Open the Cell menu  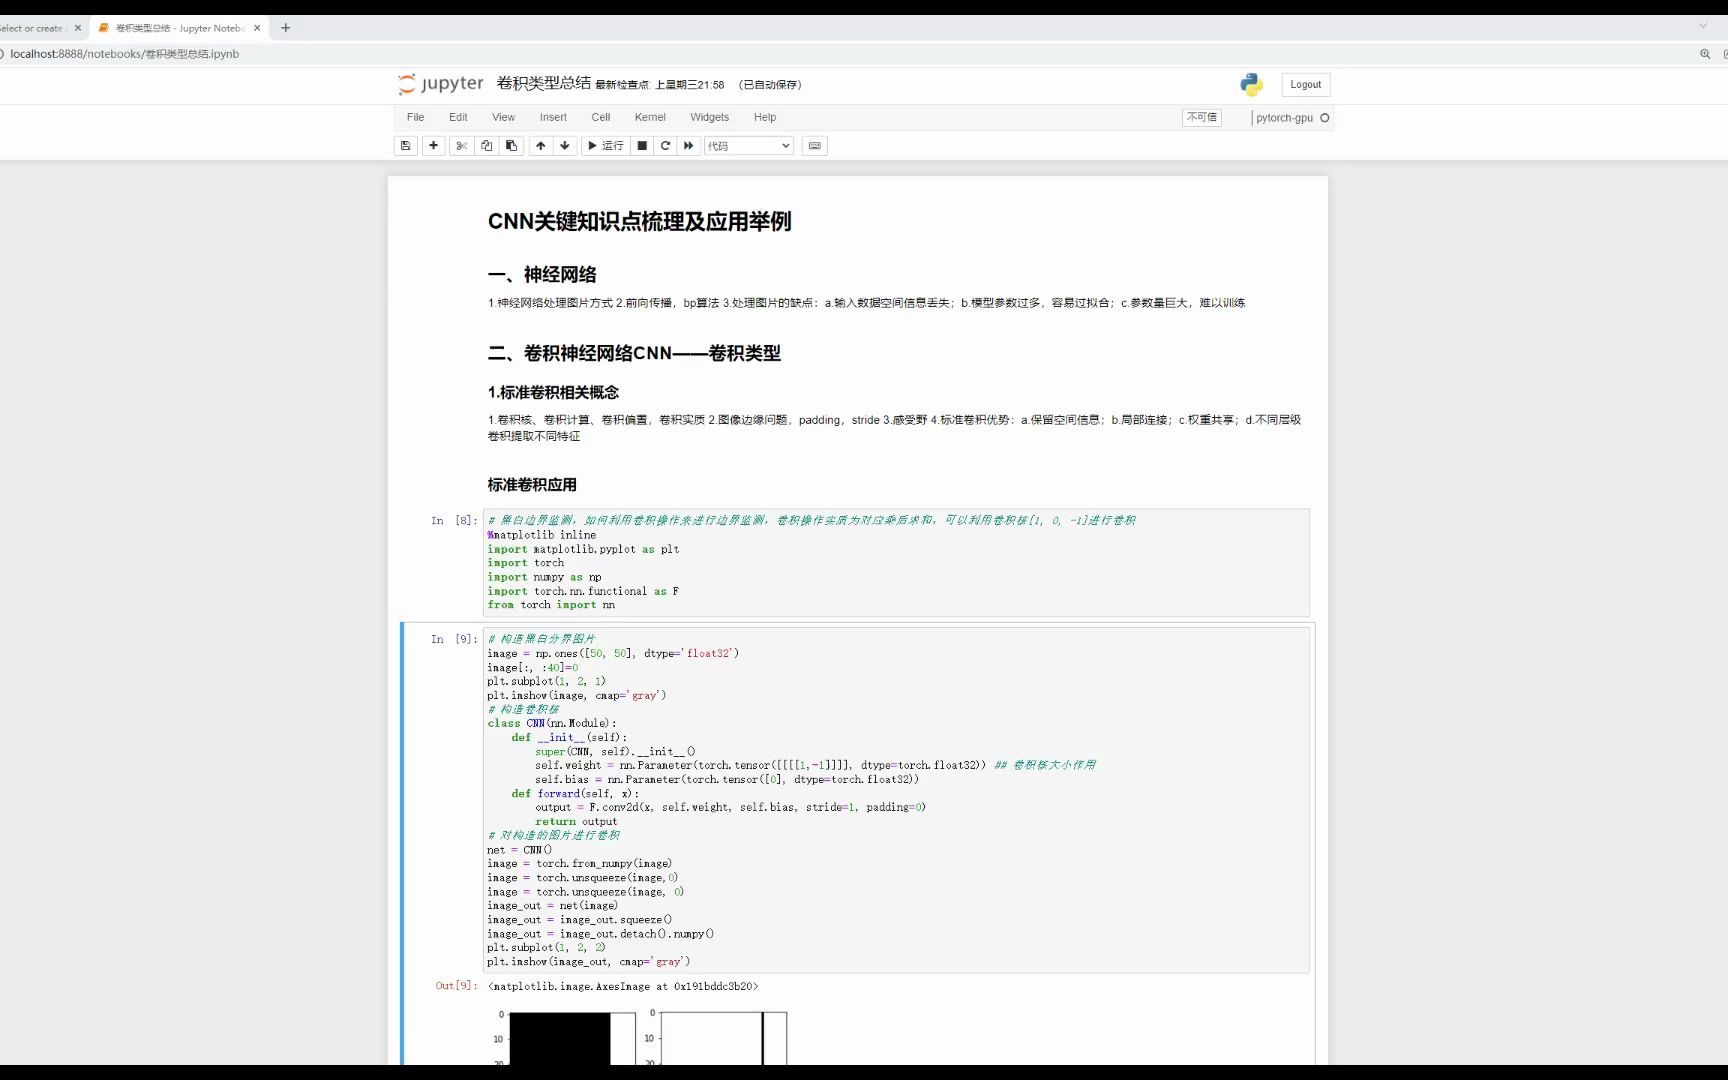point(601,117)
